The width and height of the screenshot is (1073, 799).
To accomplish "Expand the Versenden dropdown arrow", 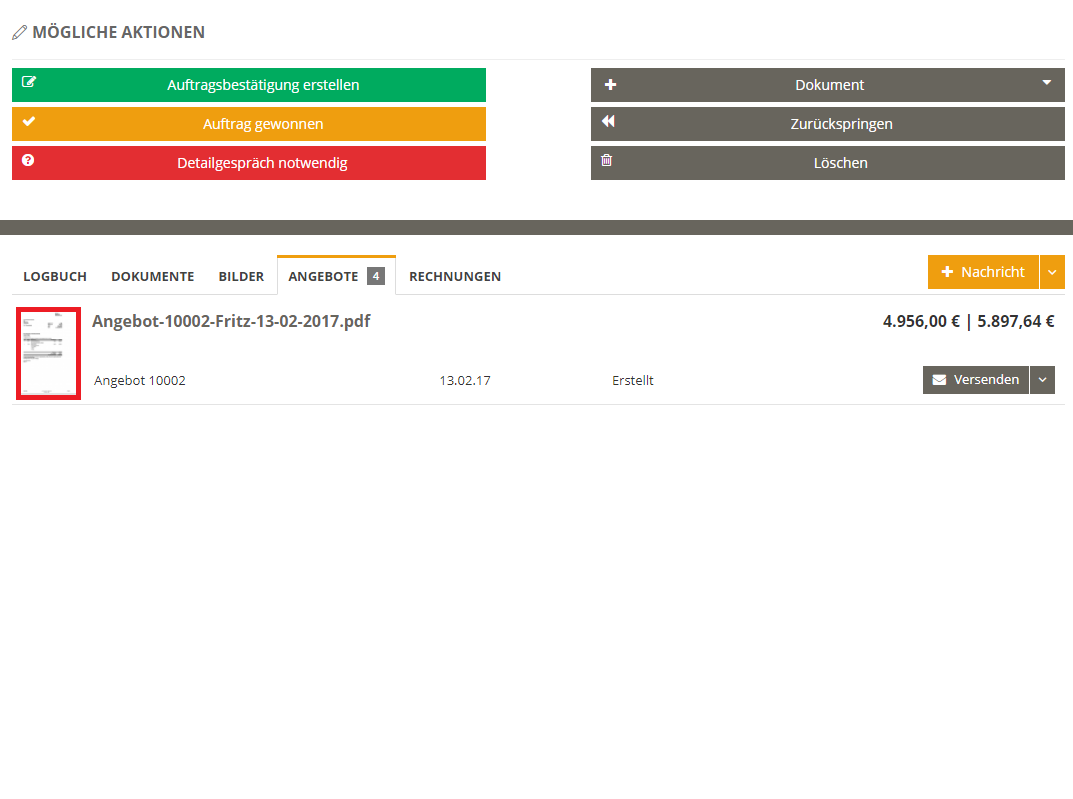I will click(x=1042, y=380).
